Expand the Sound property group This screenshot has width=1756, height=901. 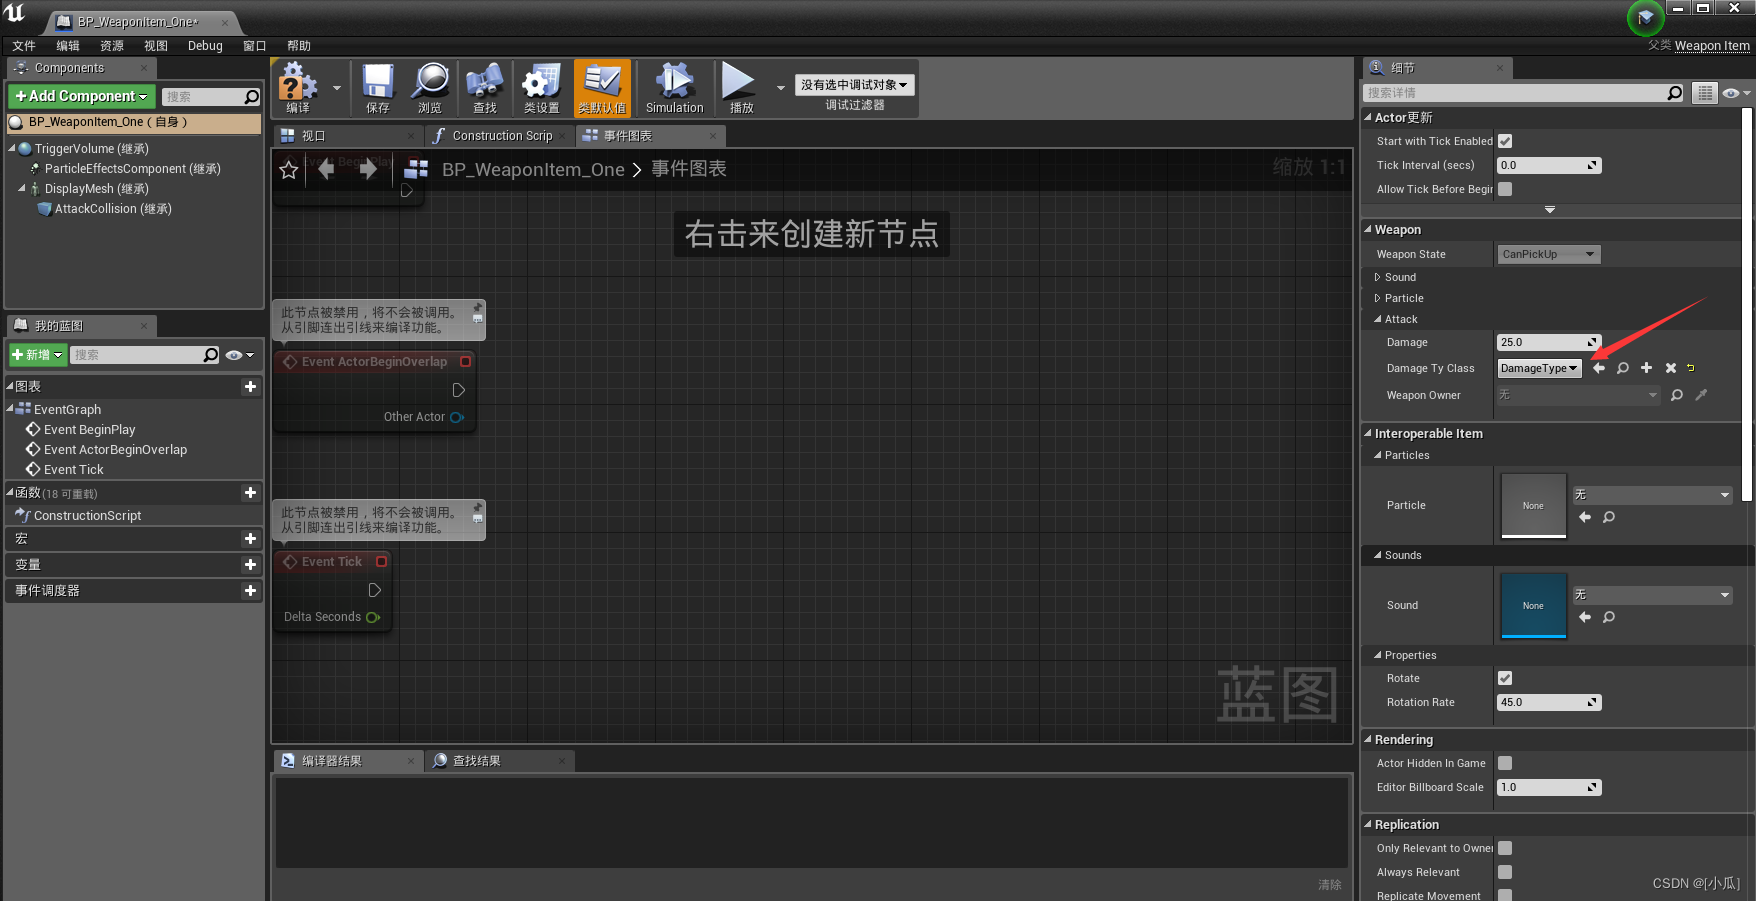(1378, 277)
